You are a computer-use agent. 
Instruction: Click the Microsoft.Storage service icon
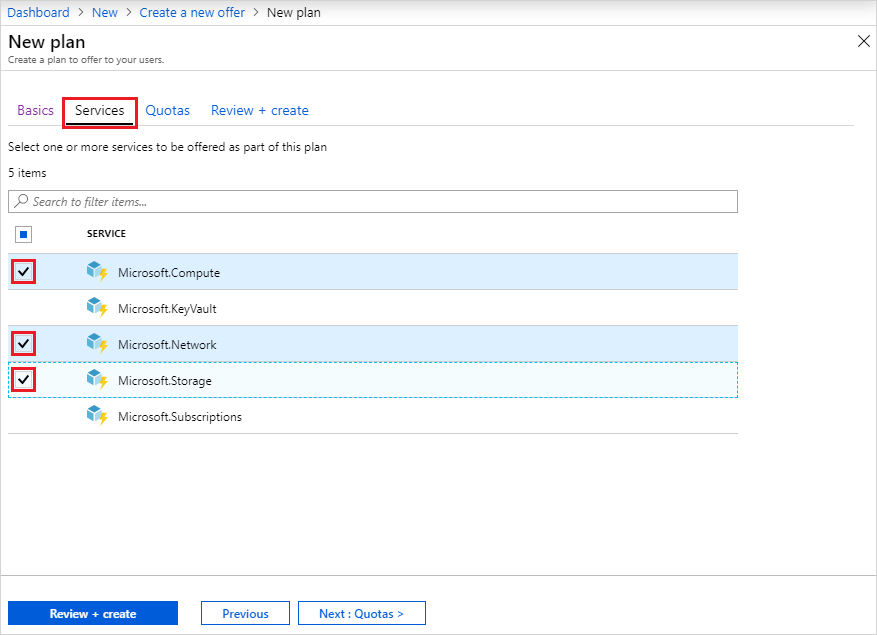[x=98, y=380]
